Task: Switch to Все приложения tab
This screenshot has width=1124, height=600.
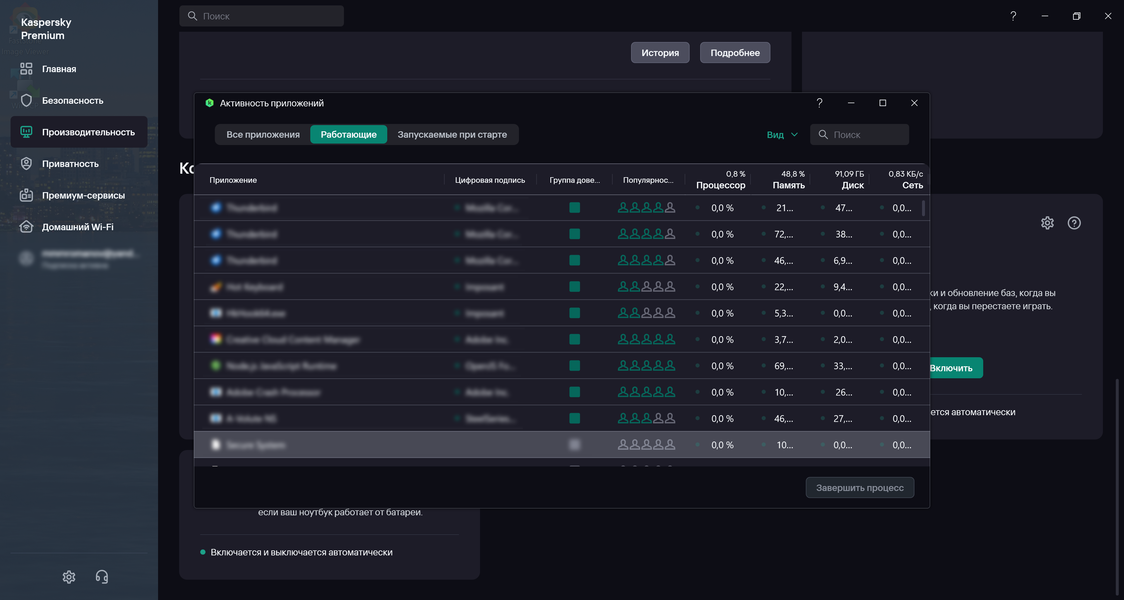Action: click(263, 134)
